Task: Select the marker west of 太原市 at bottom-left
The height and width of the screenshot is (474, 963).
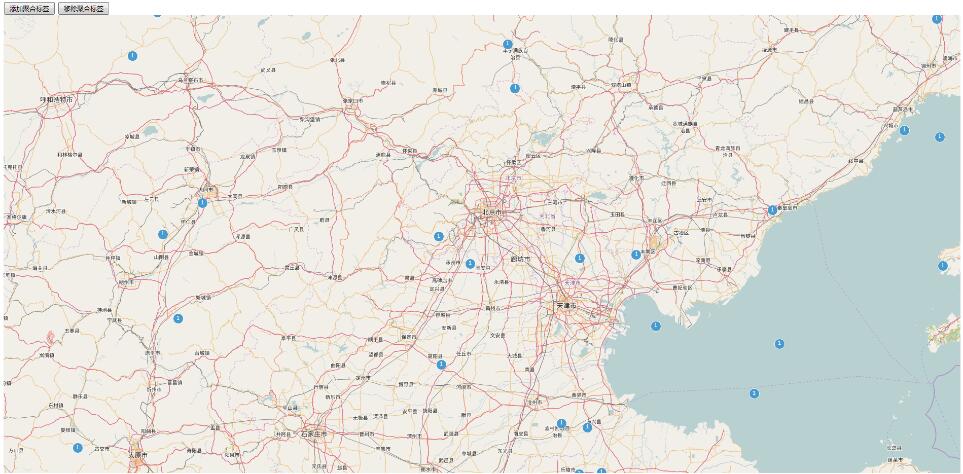Action: [x=77, y=448]
